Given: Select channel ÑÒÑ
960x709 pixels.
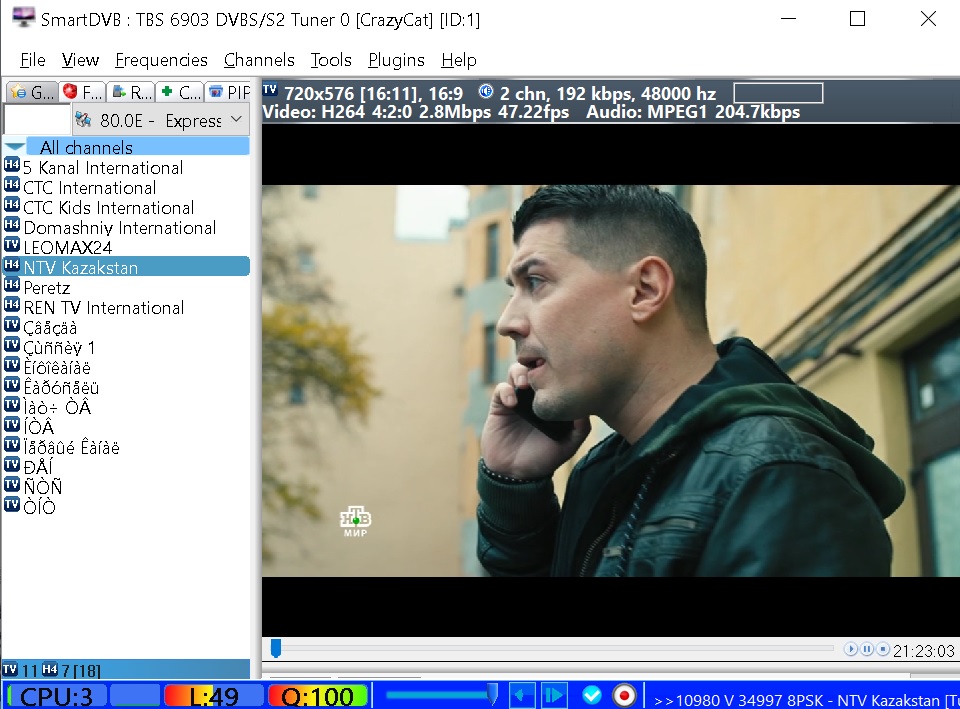Looking at the screenshot, I should coord(42,487).
